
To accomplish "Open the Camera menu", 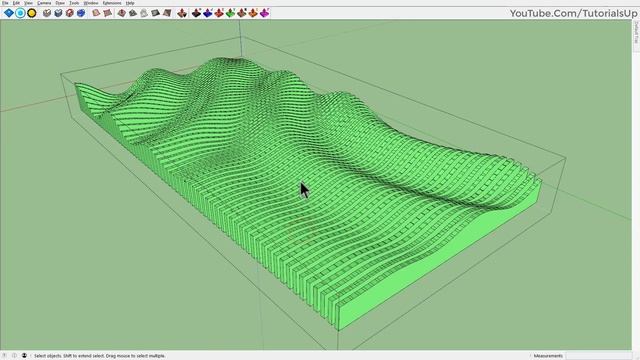I will point(44,3).
